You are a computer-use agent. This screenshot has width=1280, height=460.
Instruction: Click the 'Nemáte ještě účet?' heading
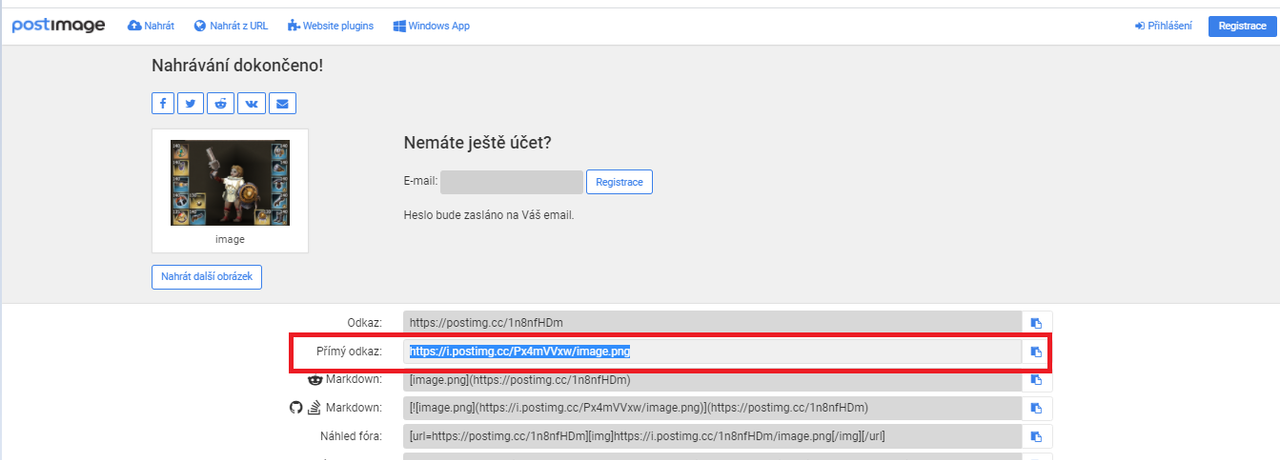(x=477, y=143)
